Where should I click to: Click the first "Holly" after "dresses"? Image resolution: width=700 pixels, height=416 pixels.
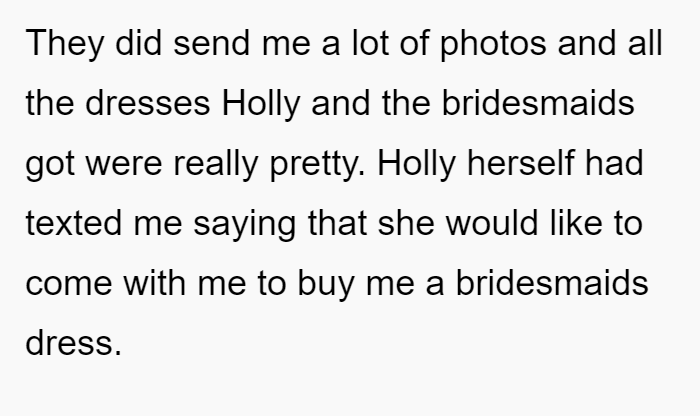click(261, 104)
